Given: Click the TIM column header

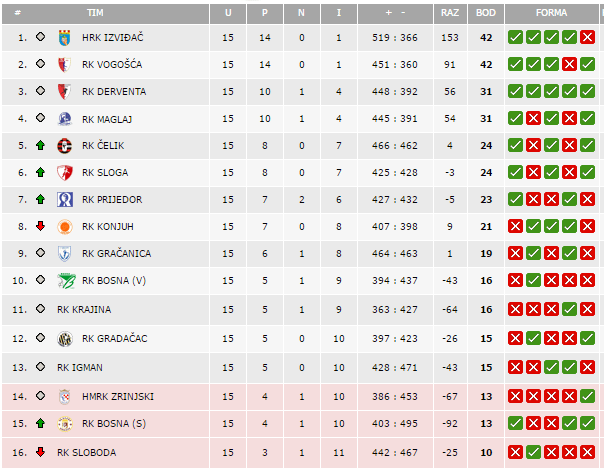Looking at the screenshot, I should click(95, 13).
